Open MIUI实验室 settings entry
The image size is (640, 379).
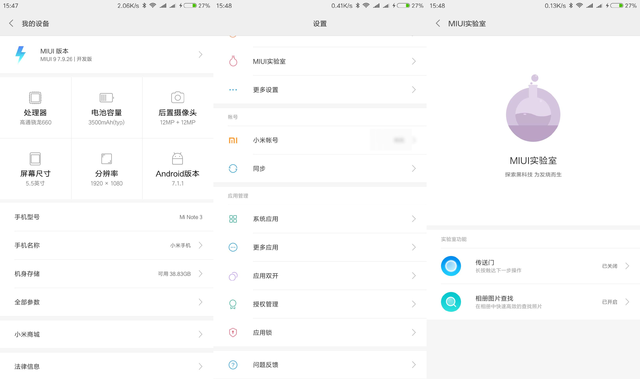click(x=320, y=61)
